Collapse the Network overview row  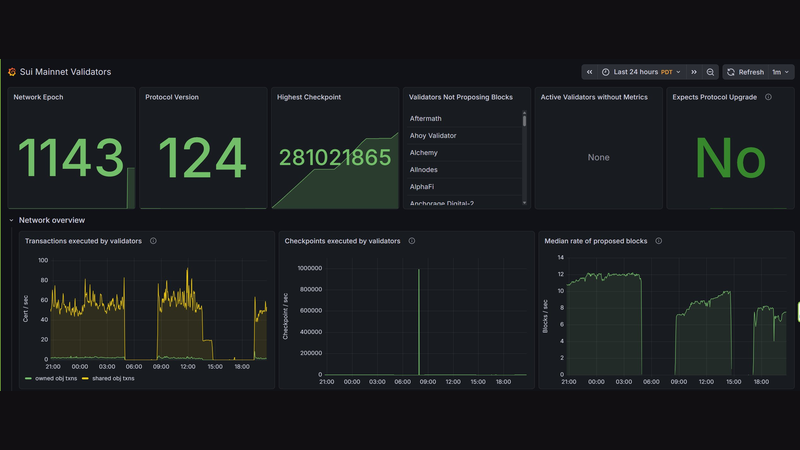pos(11,220)
